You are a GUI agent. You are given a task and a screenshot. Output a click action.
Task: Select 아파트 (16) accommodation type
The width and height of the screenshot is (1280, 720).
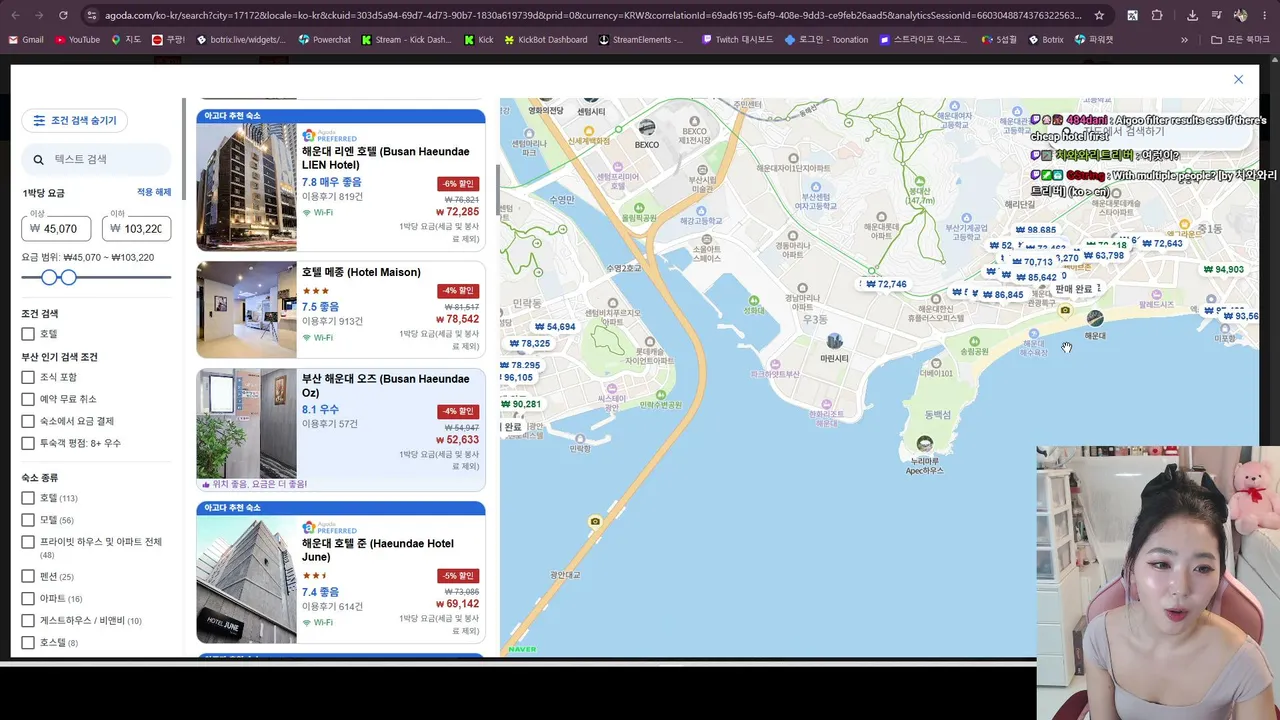(28, 598)
